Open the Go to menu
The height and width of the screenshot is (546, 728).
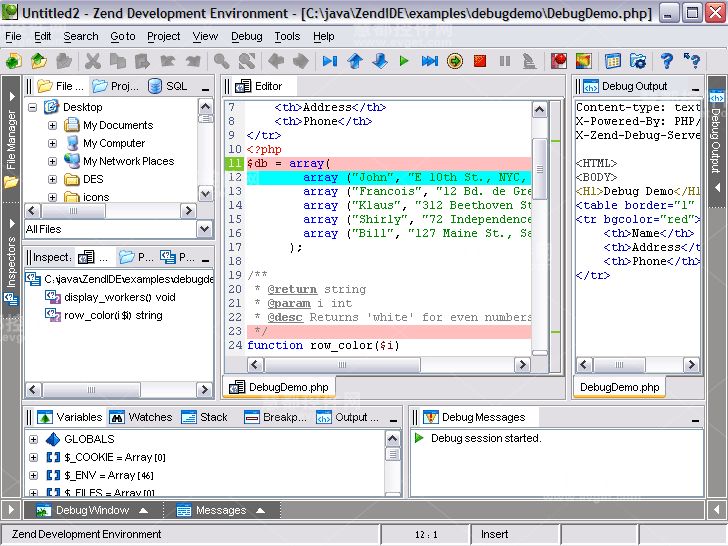[x=123, y=36]
